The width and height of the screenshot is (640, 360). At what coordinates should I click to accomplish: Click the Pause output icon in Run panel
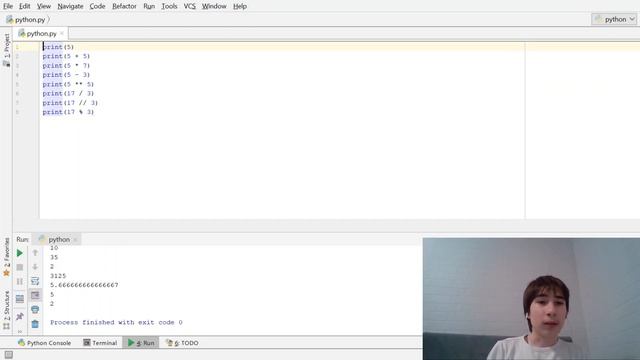(x=20, y=282)
